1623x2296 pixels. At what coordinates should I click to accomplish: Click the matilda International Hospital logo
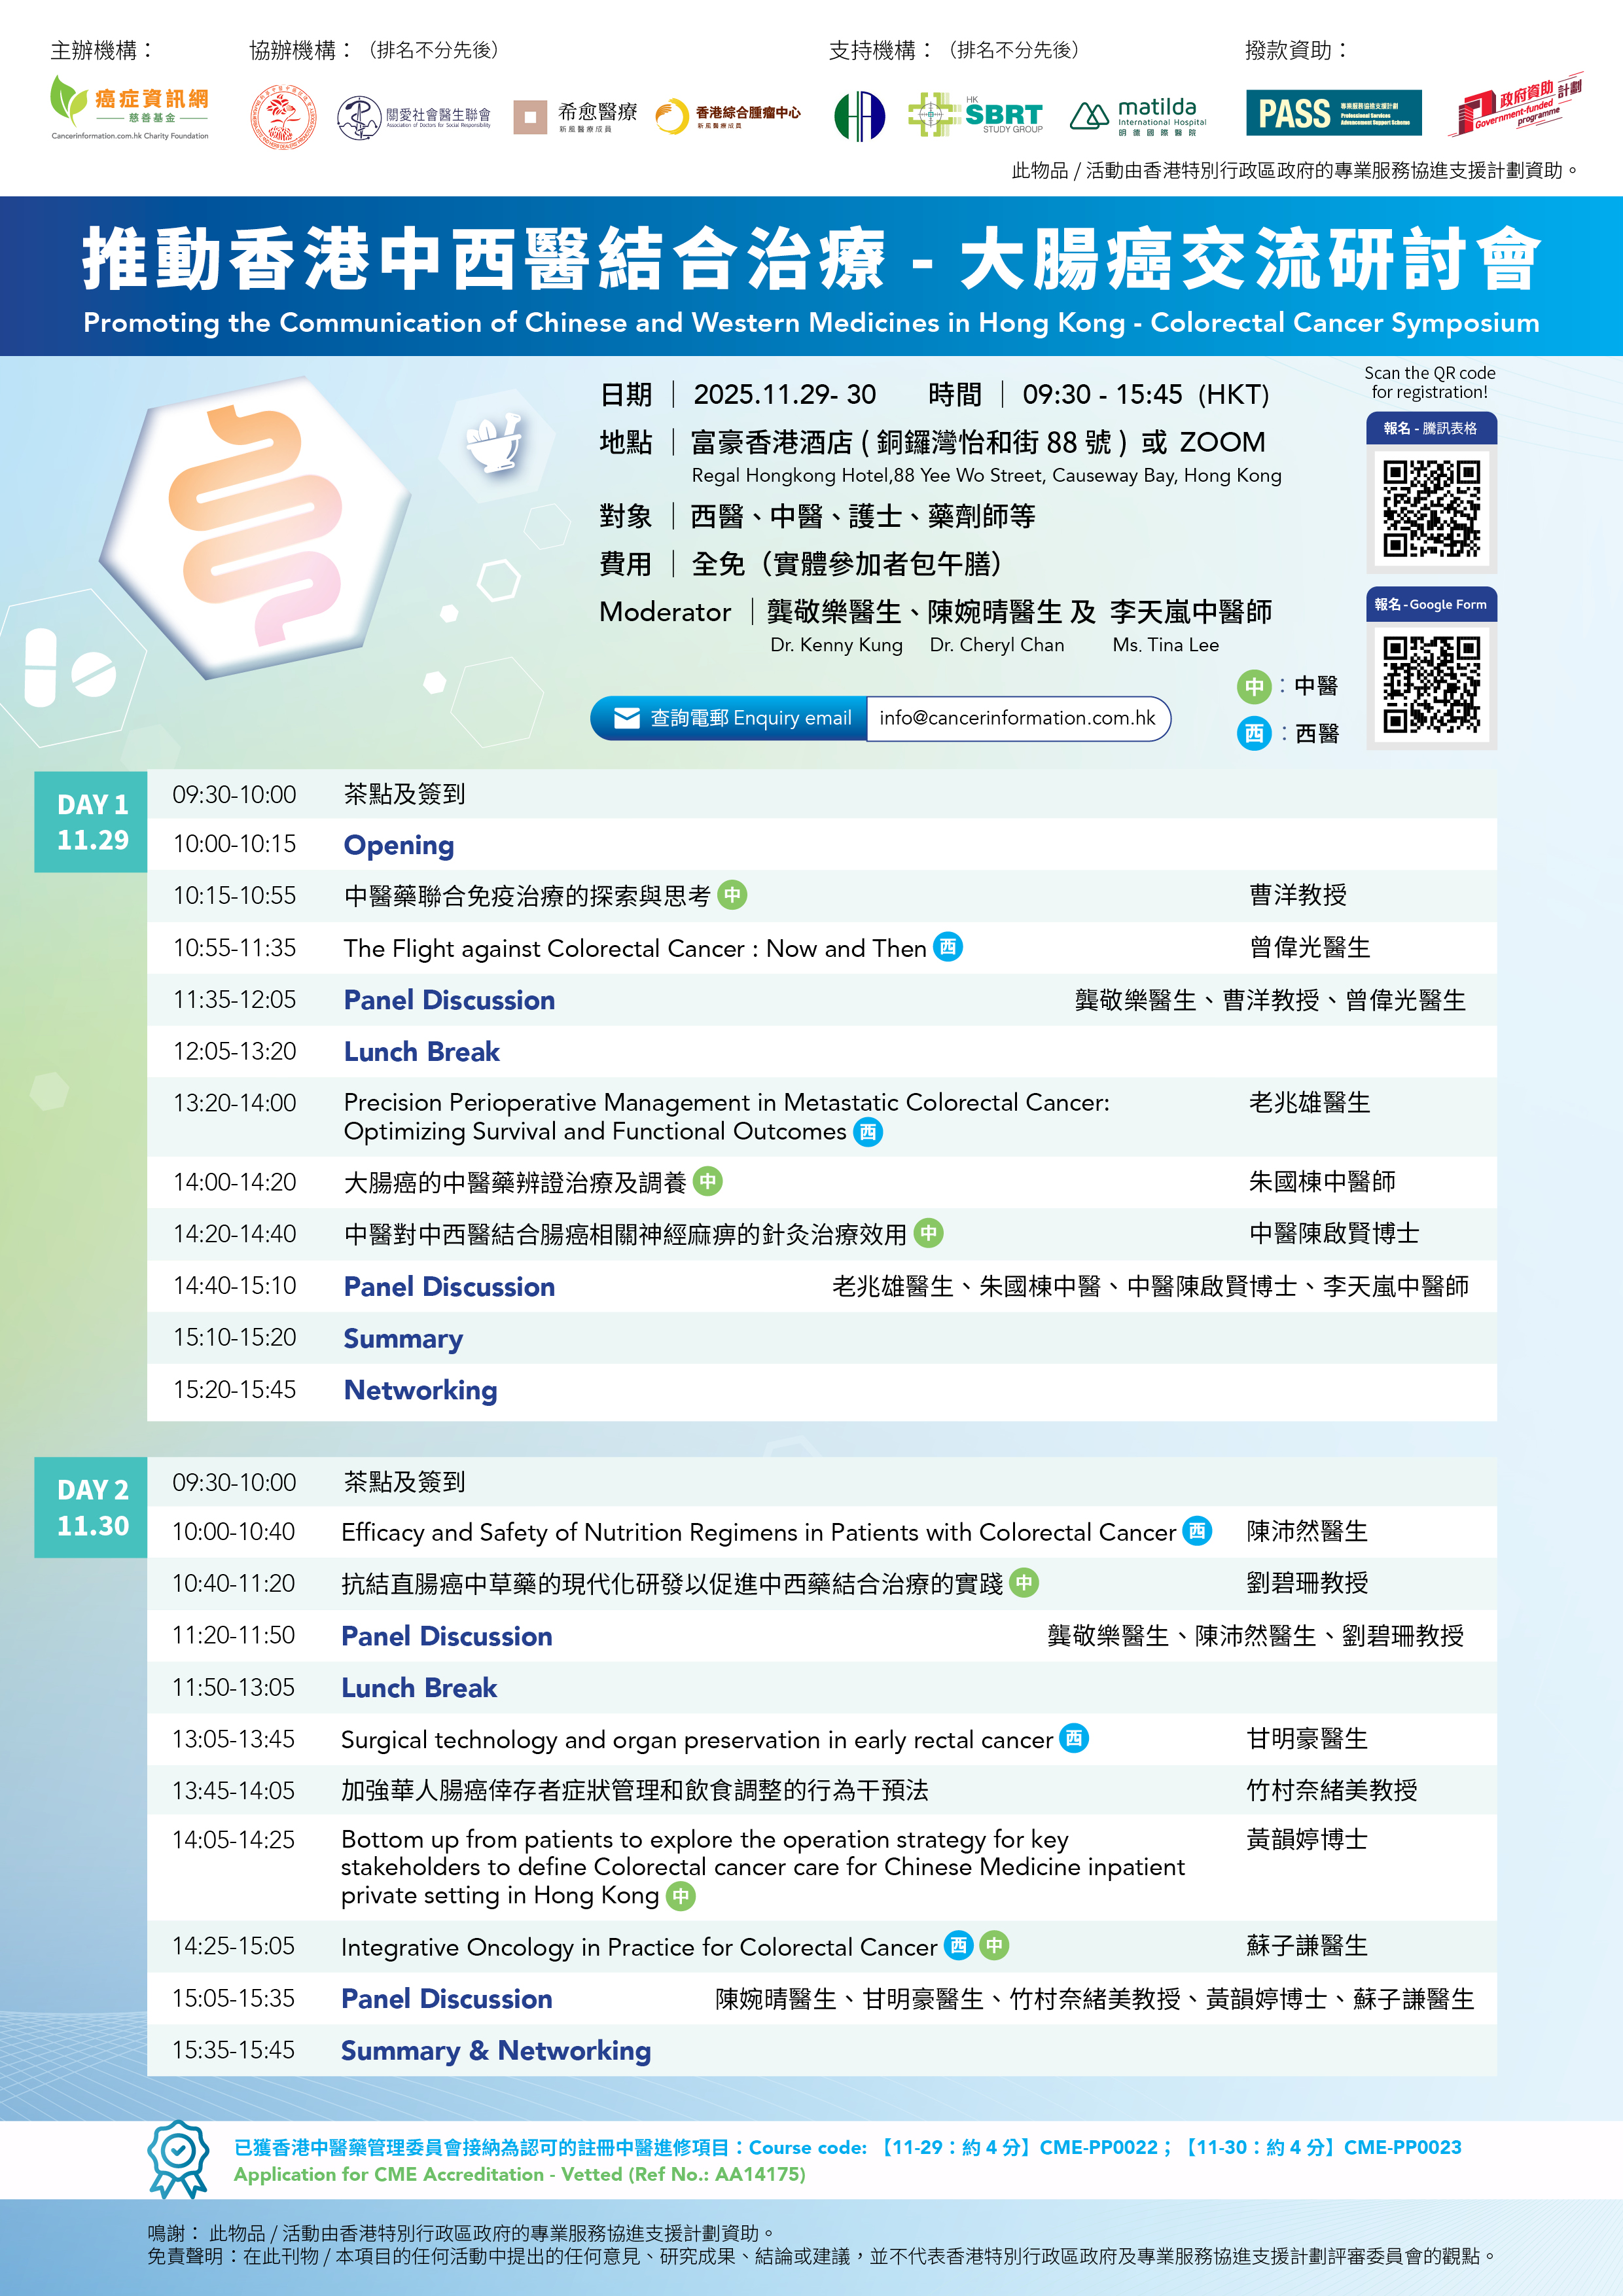(1139, 116)
